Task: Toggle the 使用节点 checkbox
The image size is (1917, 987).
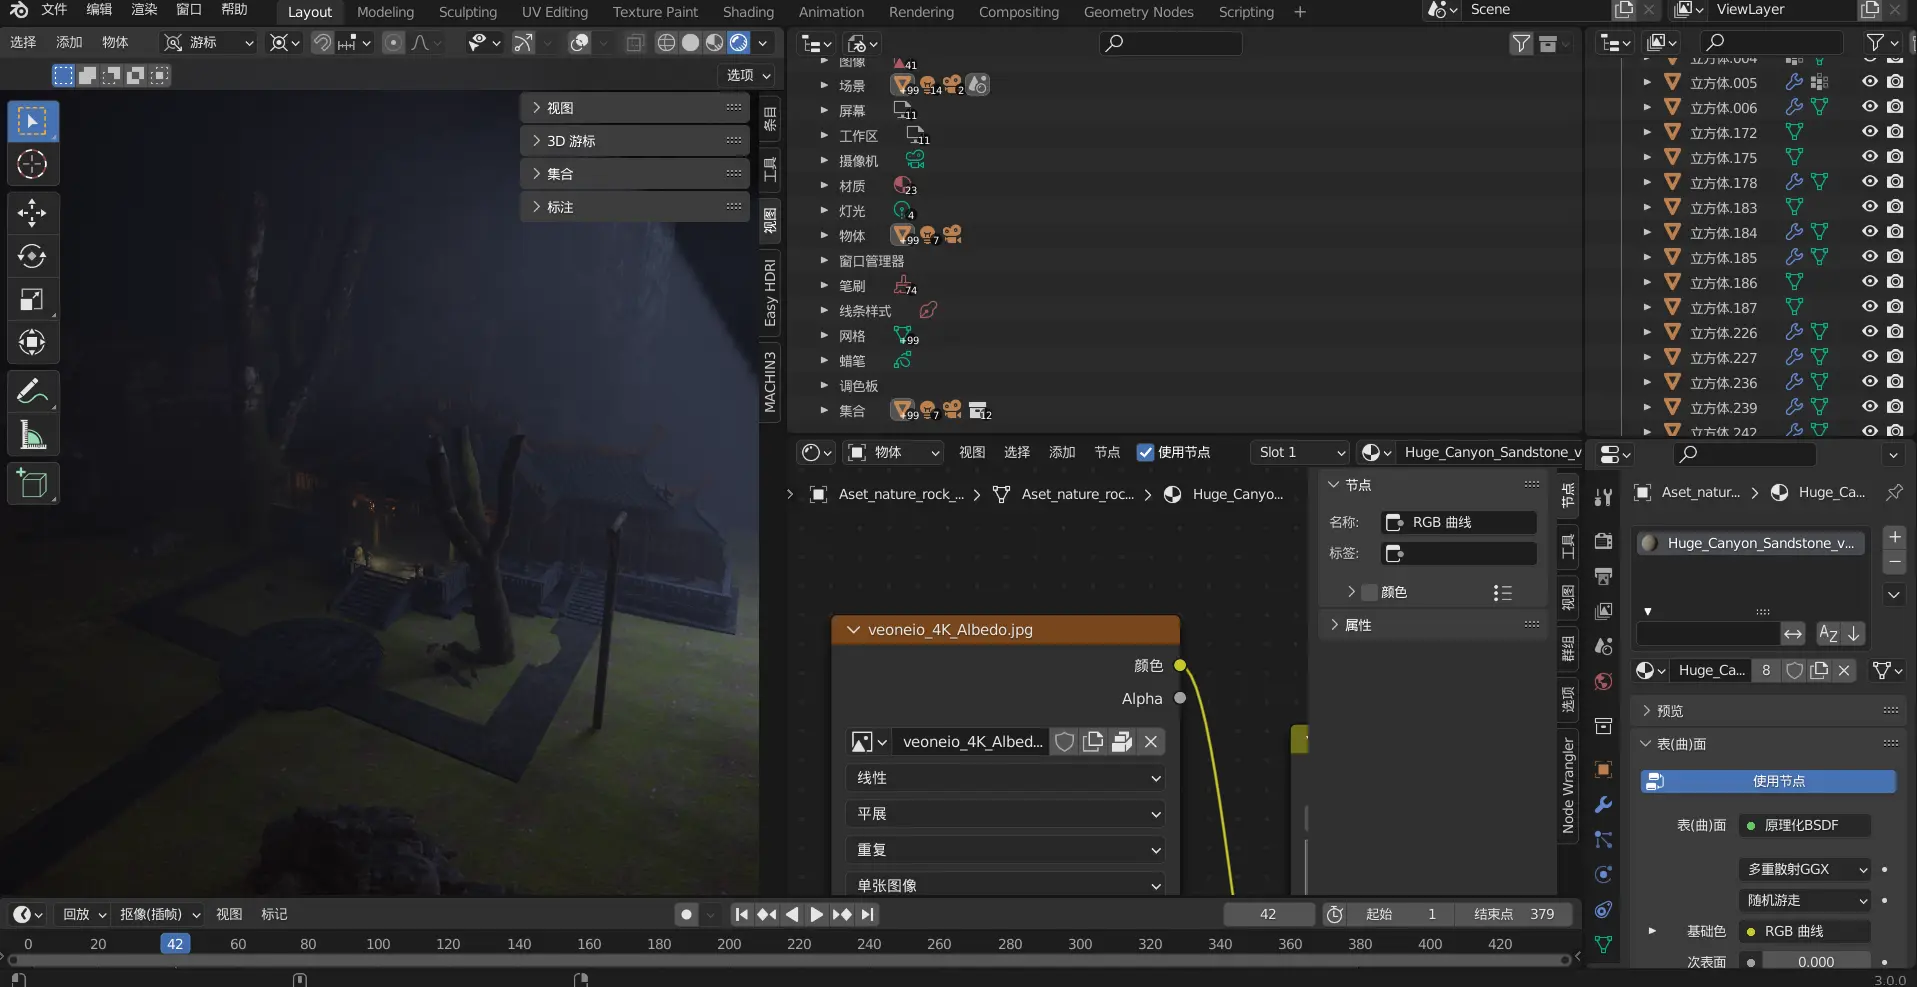Action: (x=1146, y=452)
